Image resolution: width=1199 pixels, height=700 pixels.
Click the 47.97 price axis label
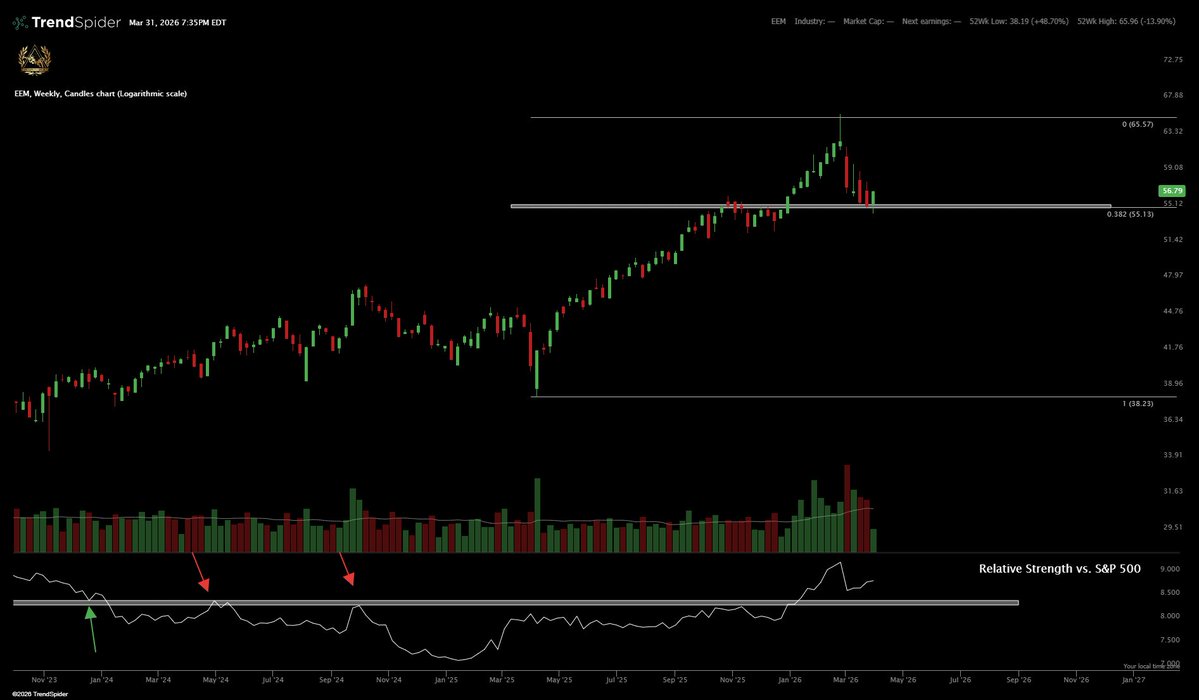click(1172, 275)
